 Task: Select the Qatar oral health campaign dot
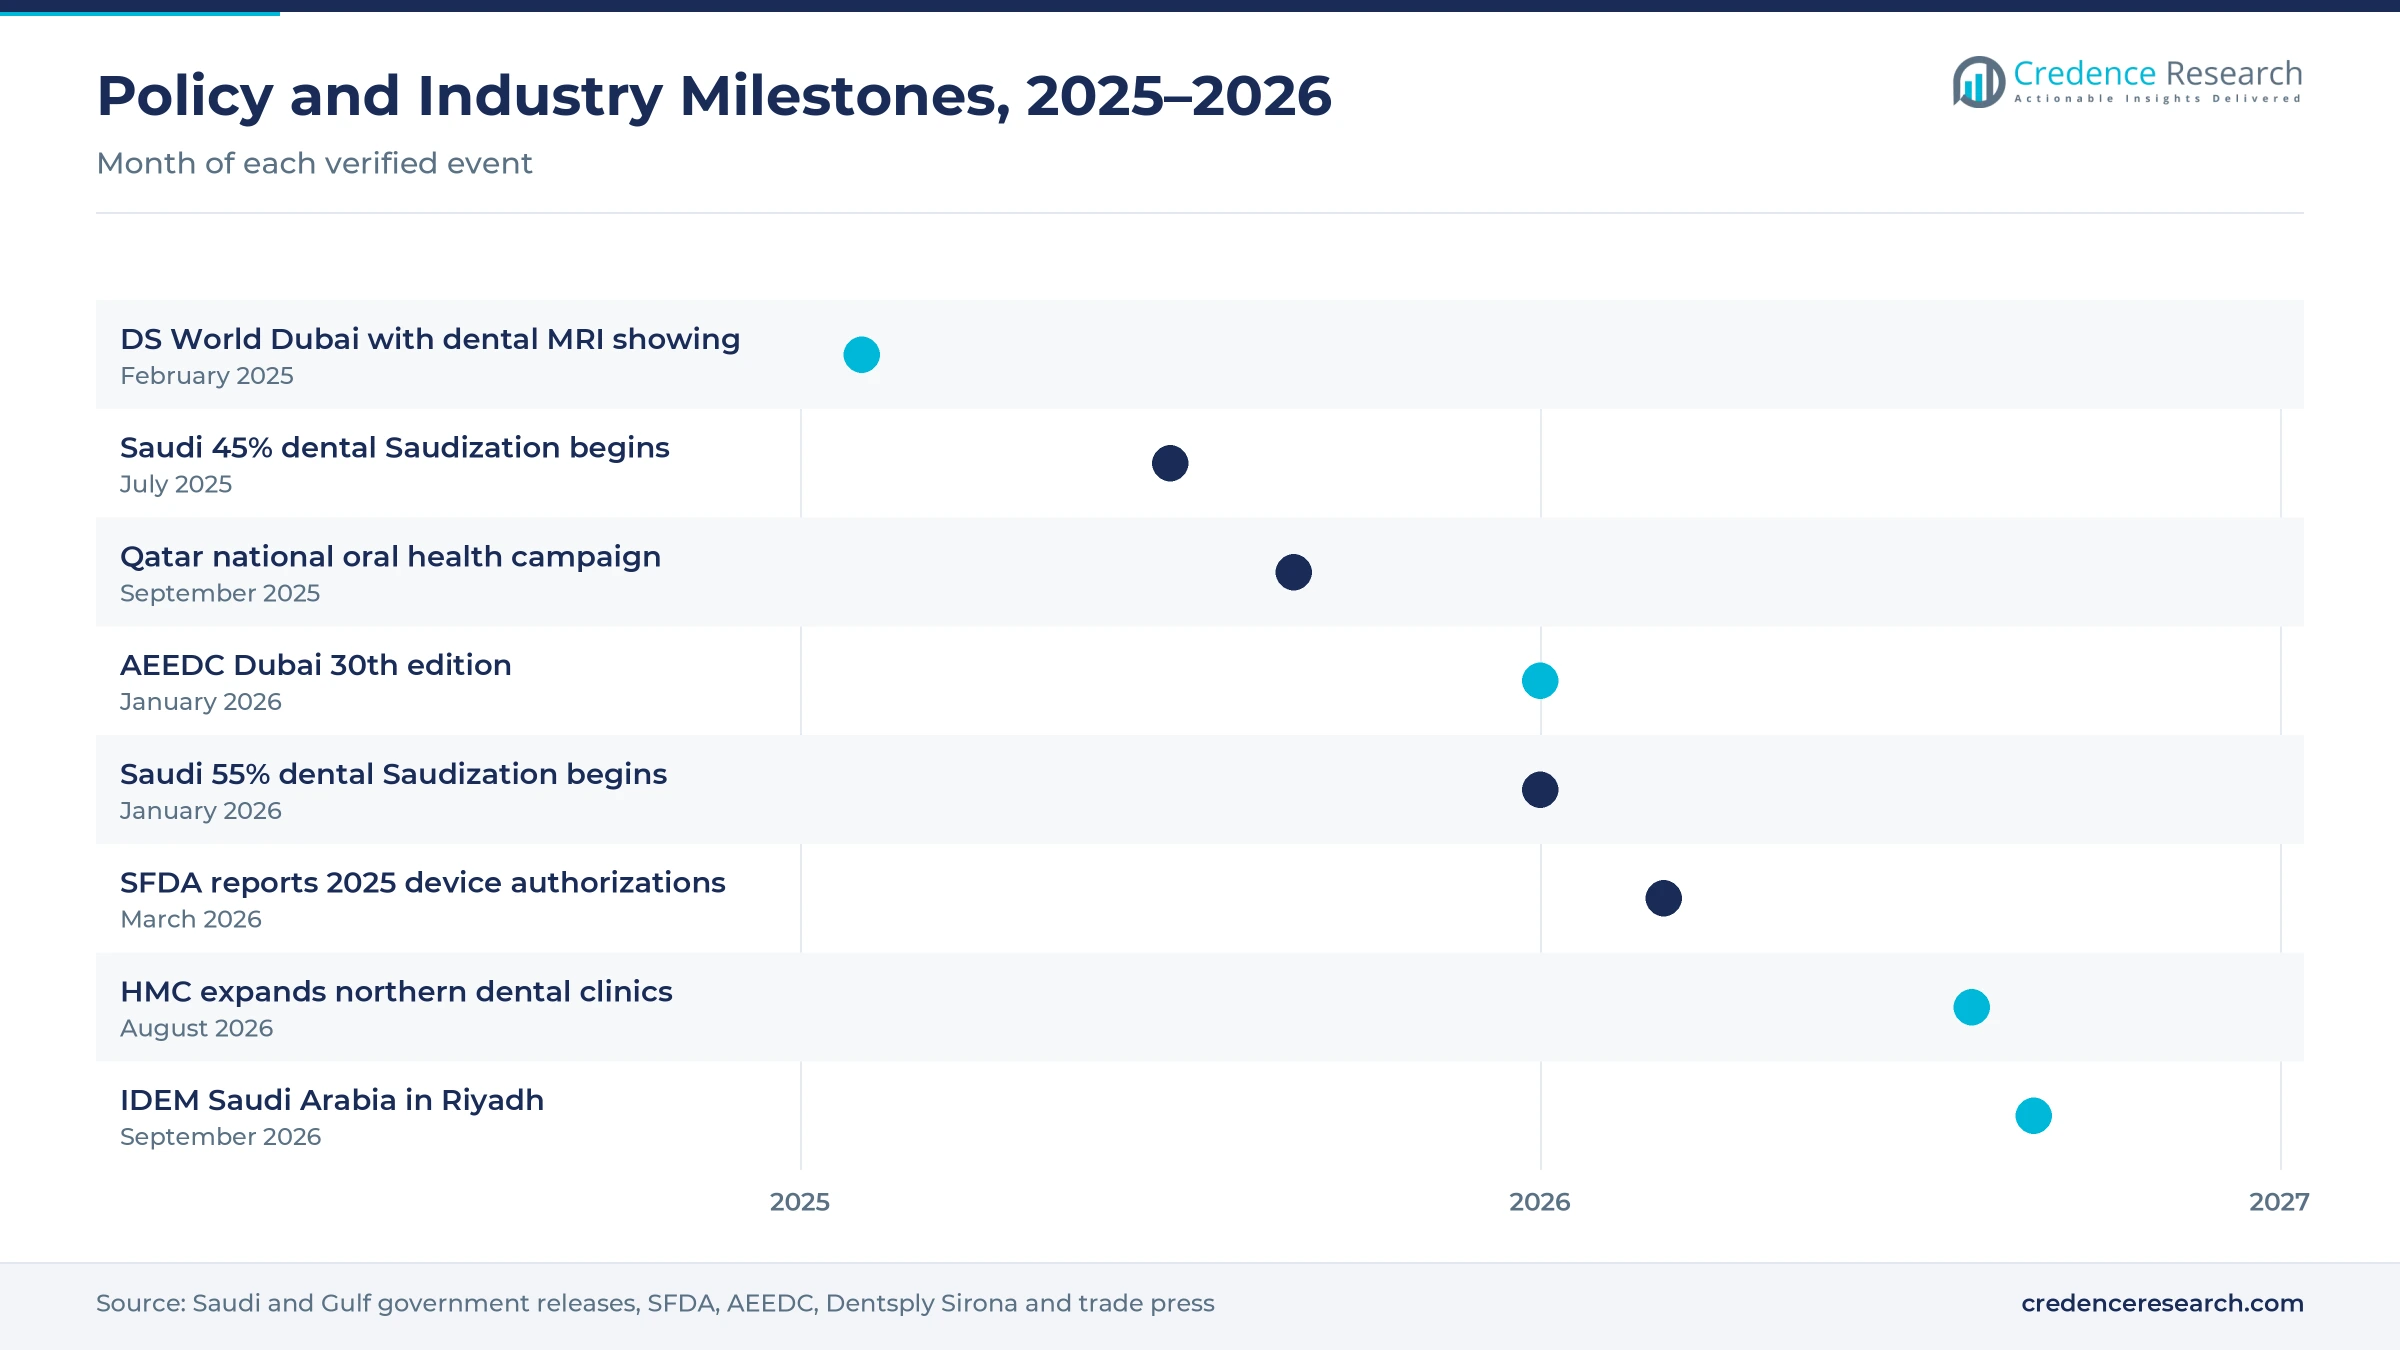(1293, 572)
